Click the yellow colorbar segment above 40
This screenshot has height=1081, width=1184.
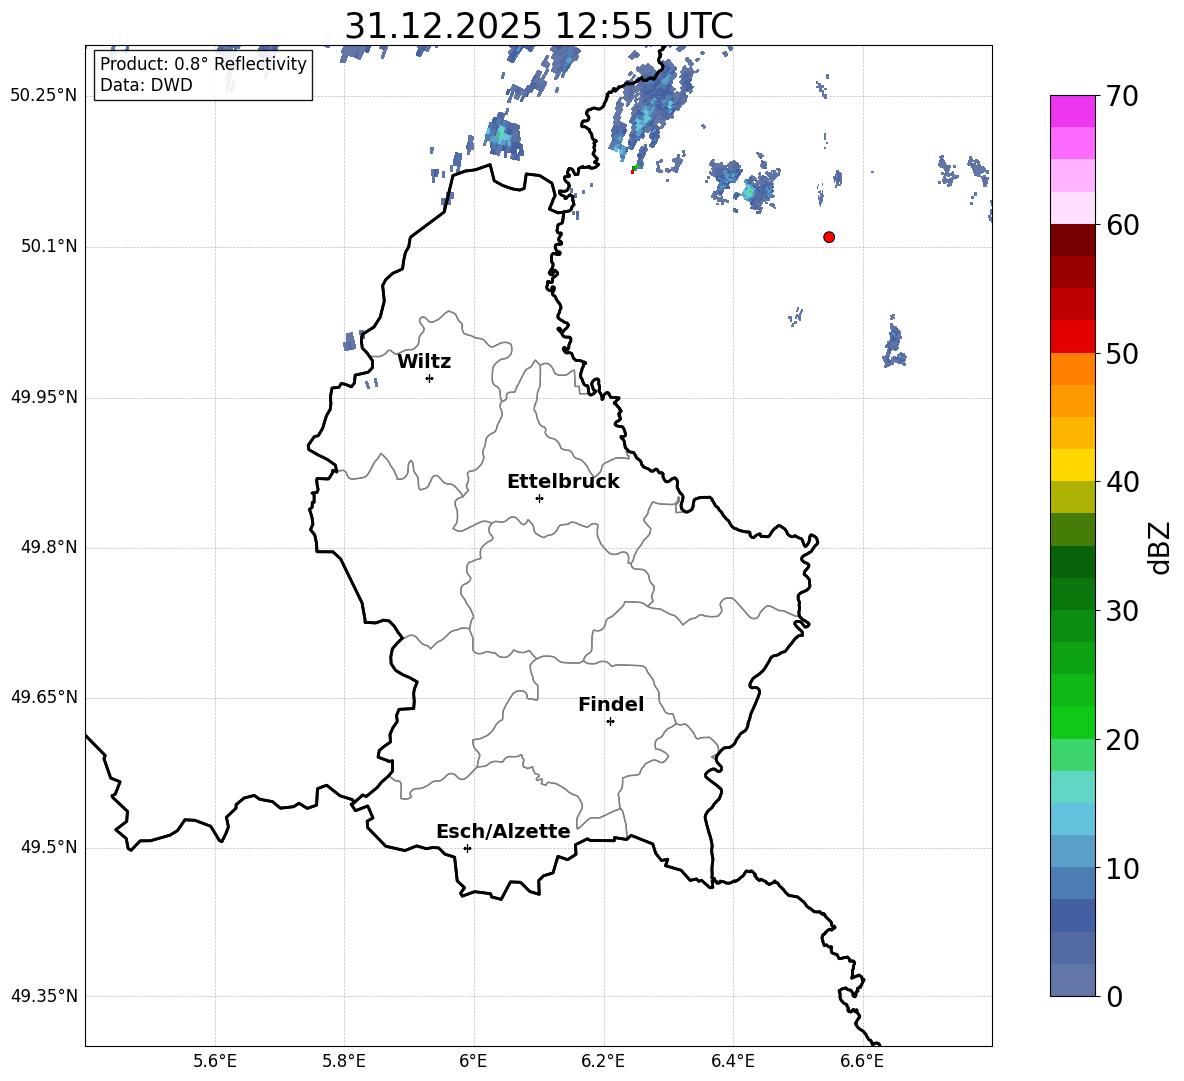pos(1072,465)
